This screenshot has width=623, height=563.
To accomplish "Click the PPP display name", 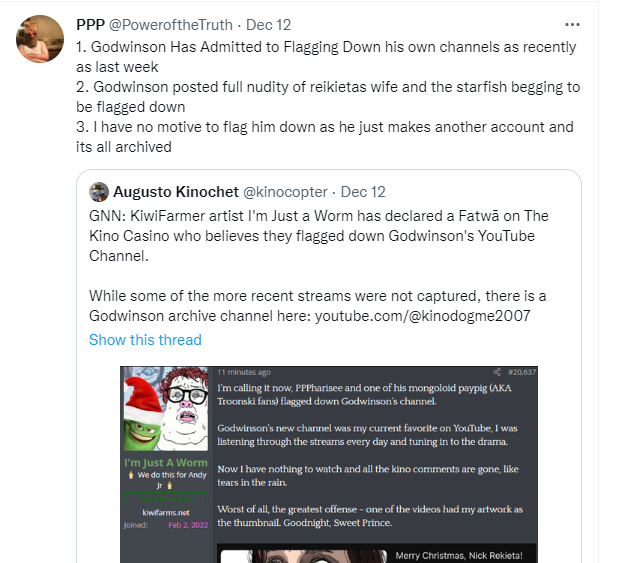I will 90,25.
